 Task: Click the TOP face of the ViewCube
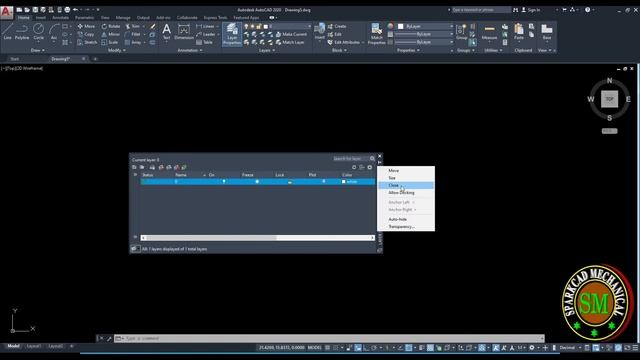(609, 99)
